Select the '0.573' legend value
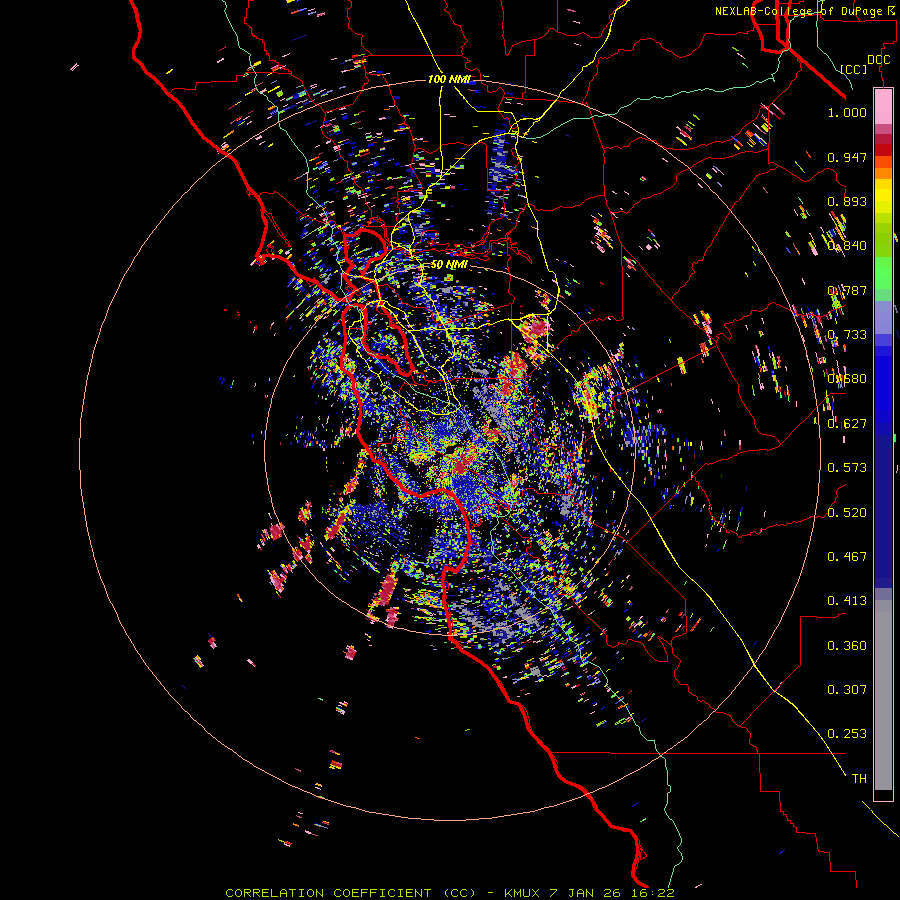 pos(847,467)
